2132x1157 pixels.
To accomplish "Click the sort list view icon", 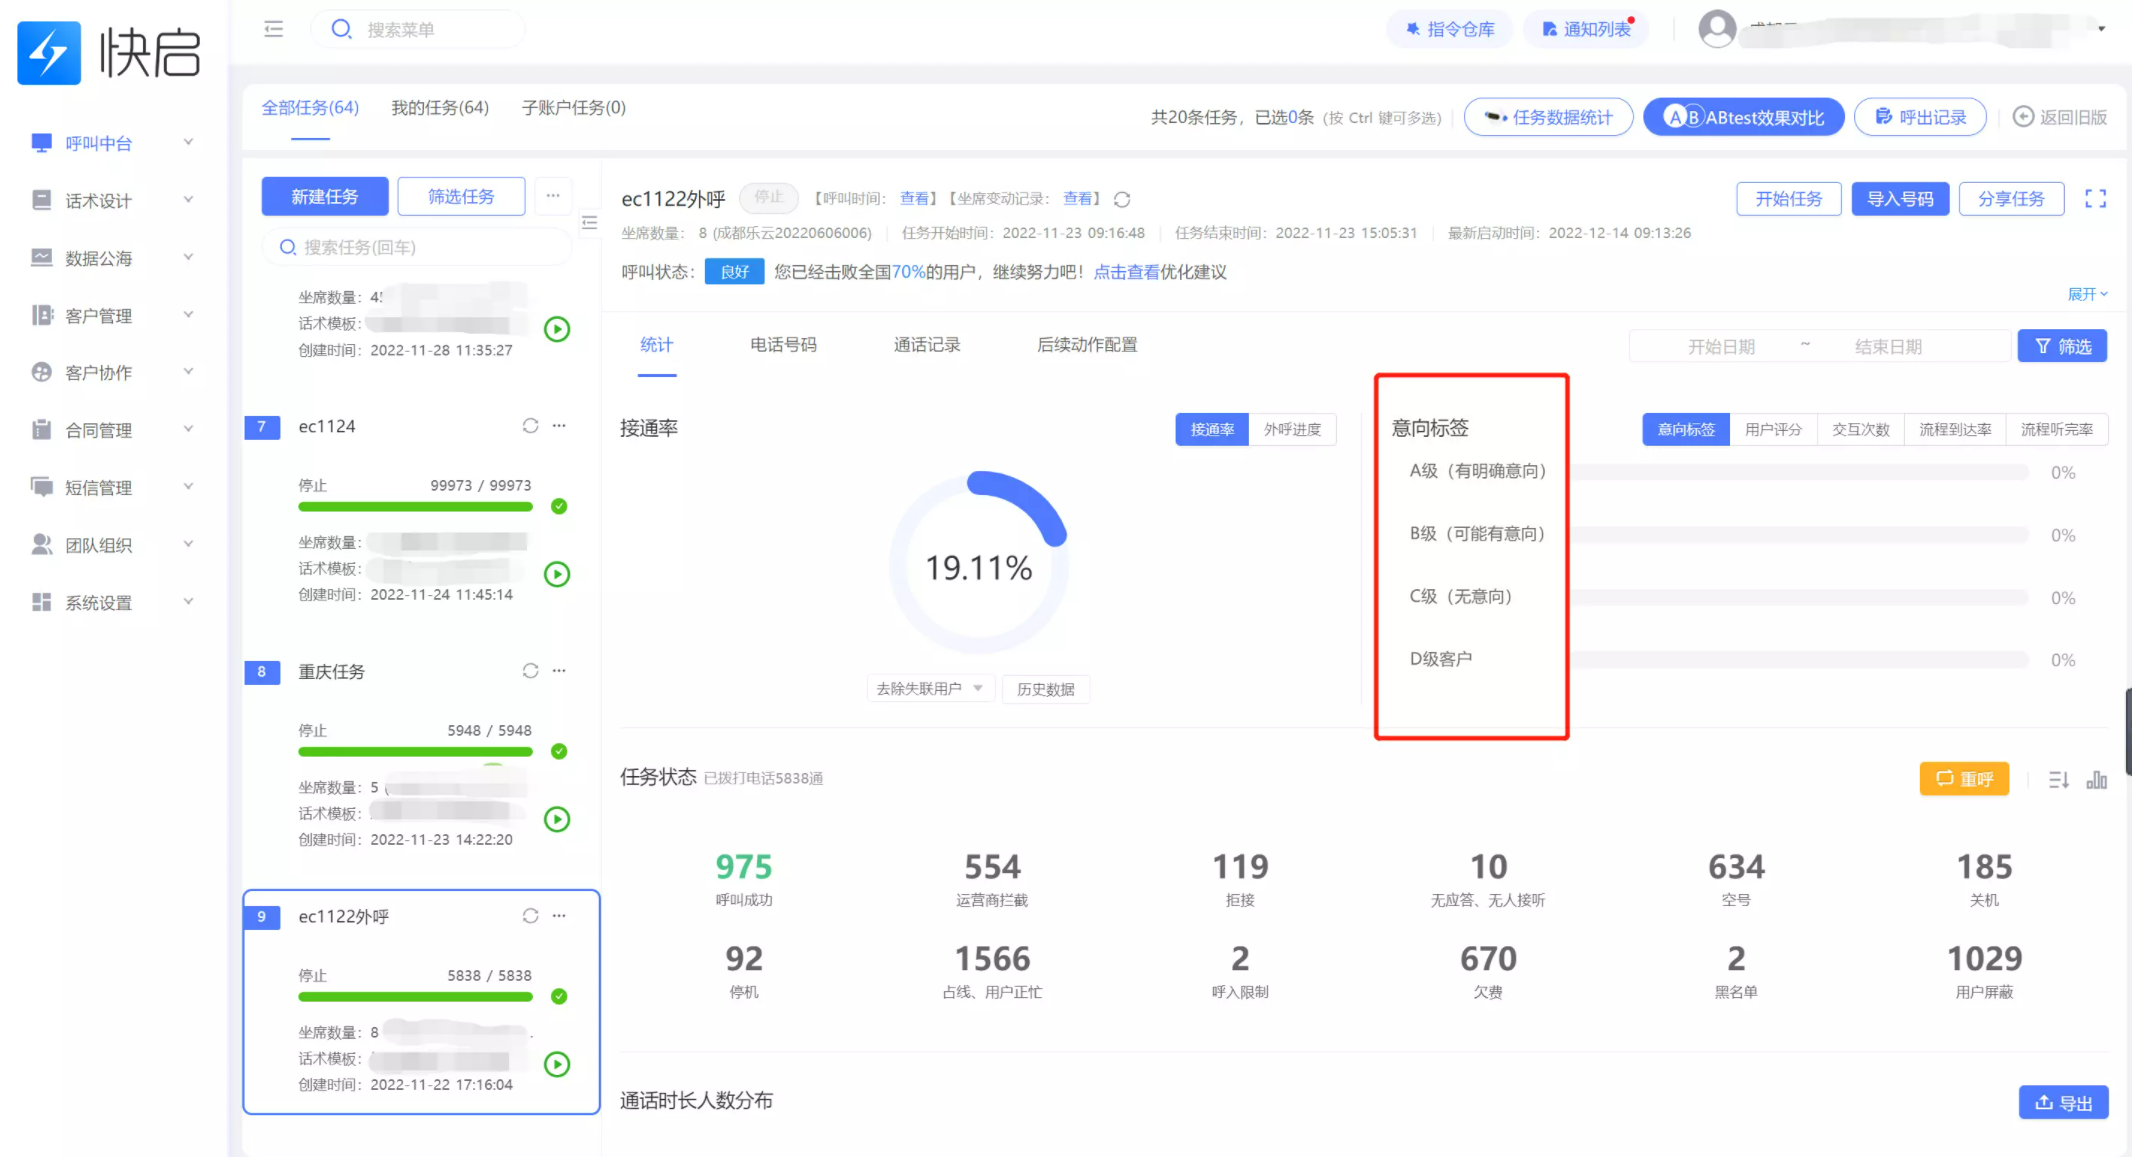I will click(2058, 779).
